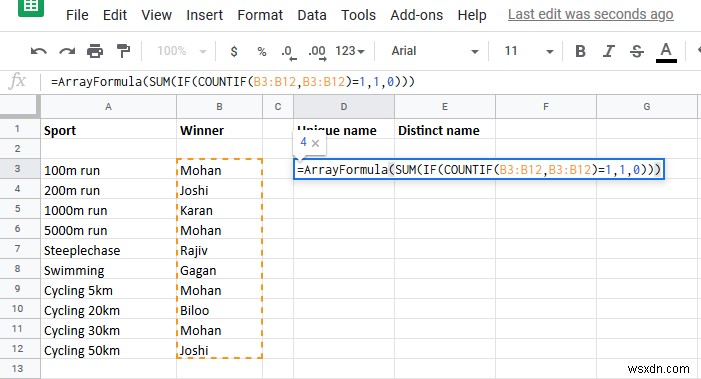Close the formula result preview tooltip
701x379 pixels.
(315, 143)
